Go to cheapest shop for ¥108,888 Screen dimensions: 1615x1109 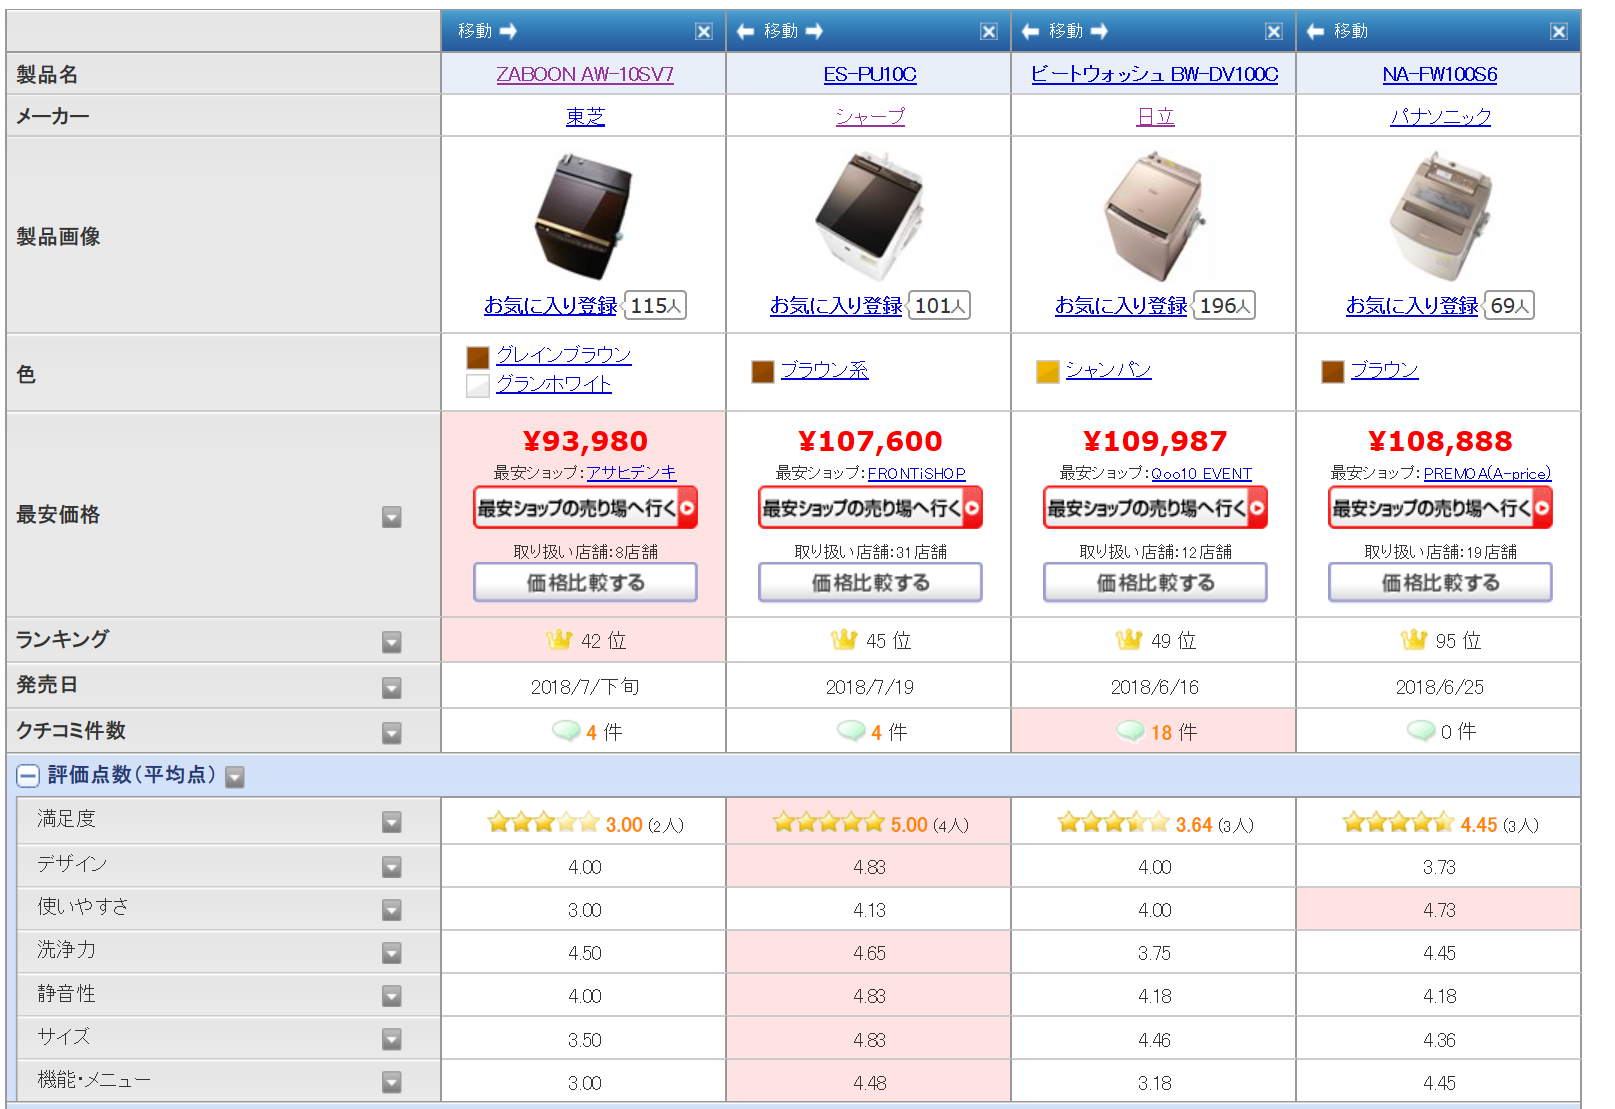(x=1440, y=508)
